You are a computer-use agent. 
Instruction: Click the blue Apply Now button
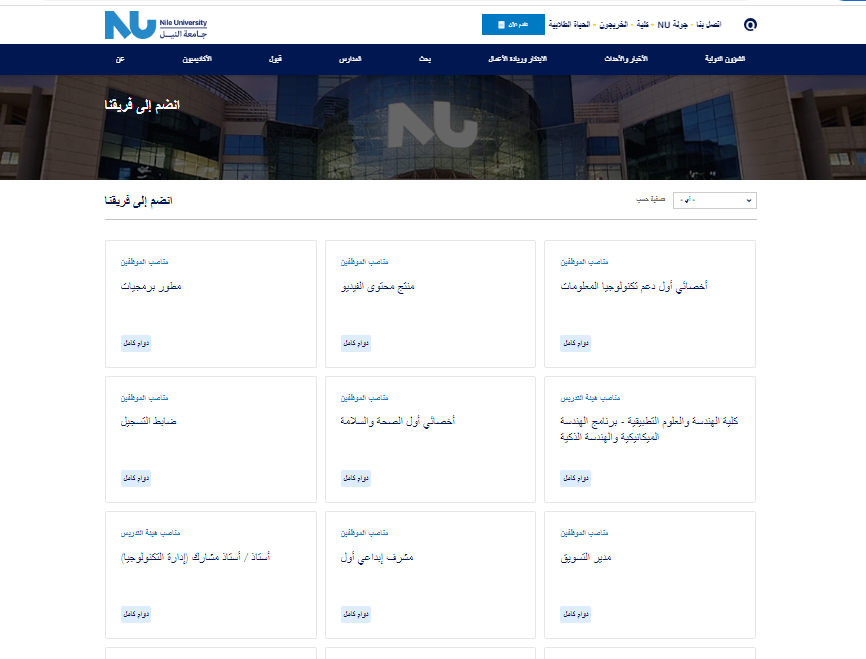click(x=513, y=24)
